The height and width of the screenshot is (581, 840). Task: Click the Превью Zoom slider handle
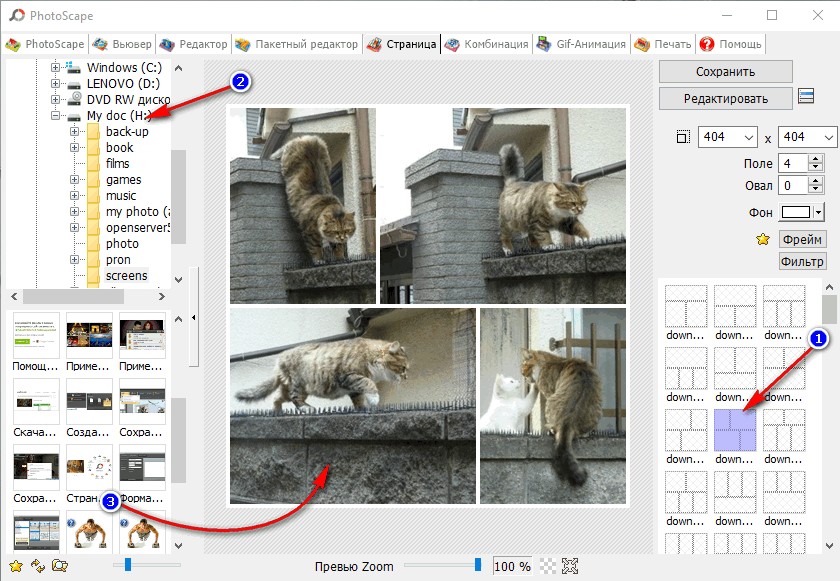(478, 566)
